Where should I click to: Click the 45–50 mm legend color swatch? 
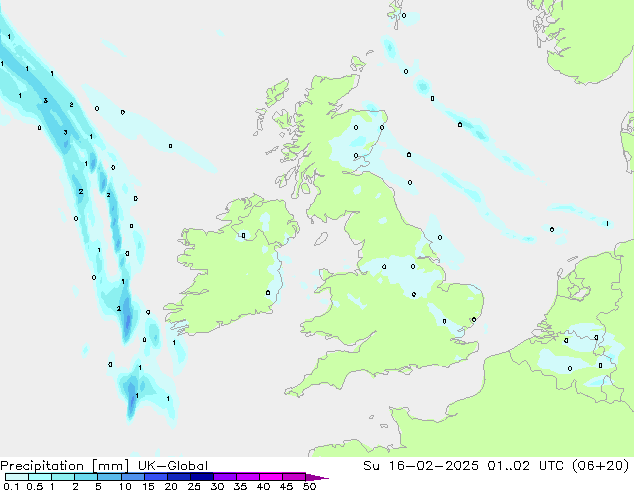[294, 477]
